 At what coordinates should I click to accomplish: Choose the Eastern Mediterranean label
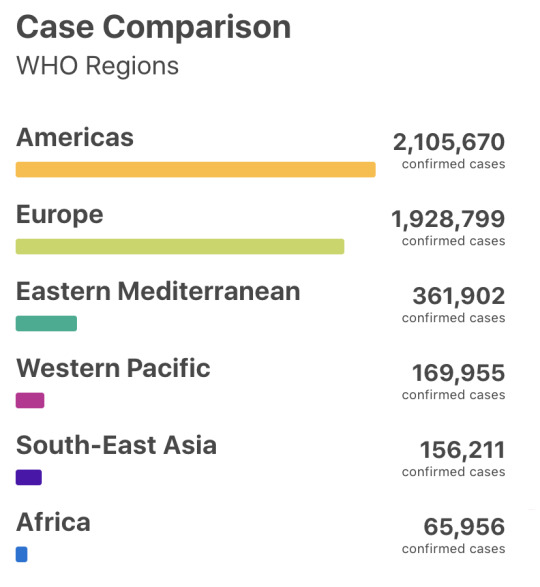(x=158, y=291)
